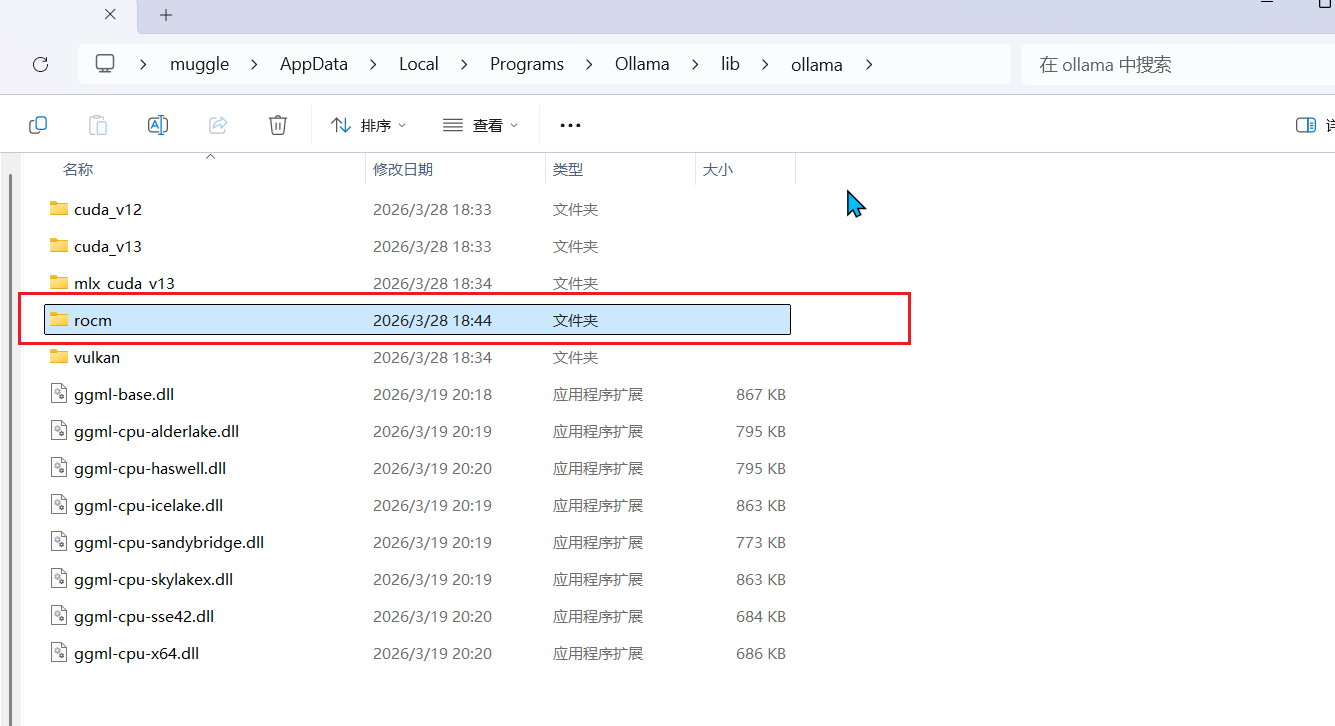Viewport: 1335px width, 726px height.
Task: Select the mlx_cuda_v13 folder name
Action: pos(124,283)
